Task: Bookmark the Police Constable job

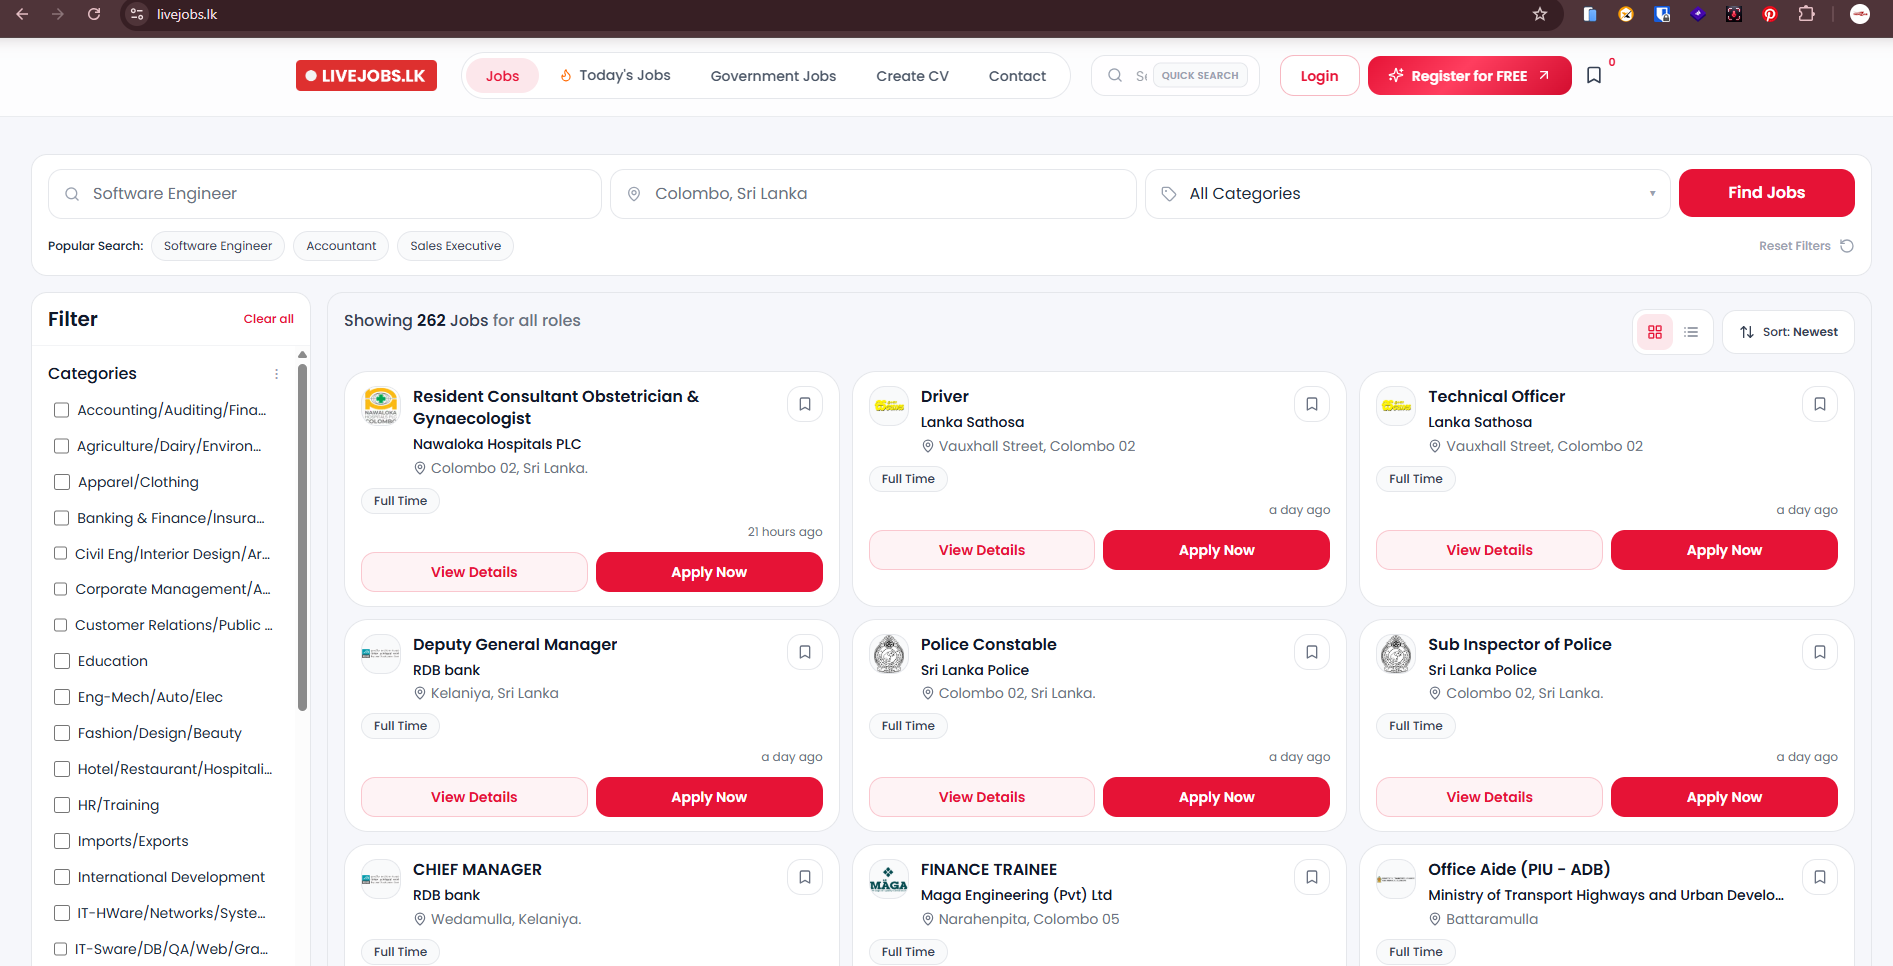Action: pos(1312,652)
